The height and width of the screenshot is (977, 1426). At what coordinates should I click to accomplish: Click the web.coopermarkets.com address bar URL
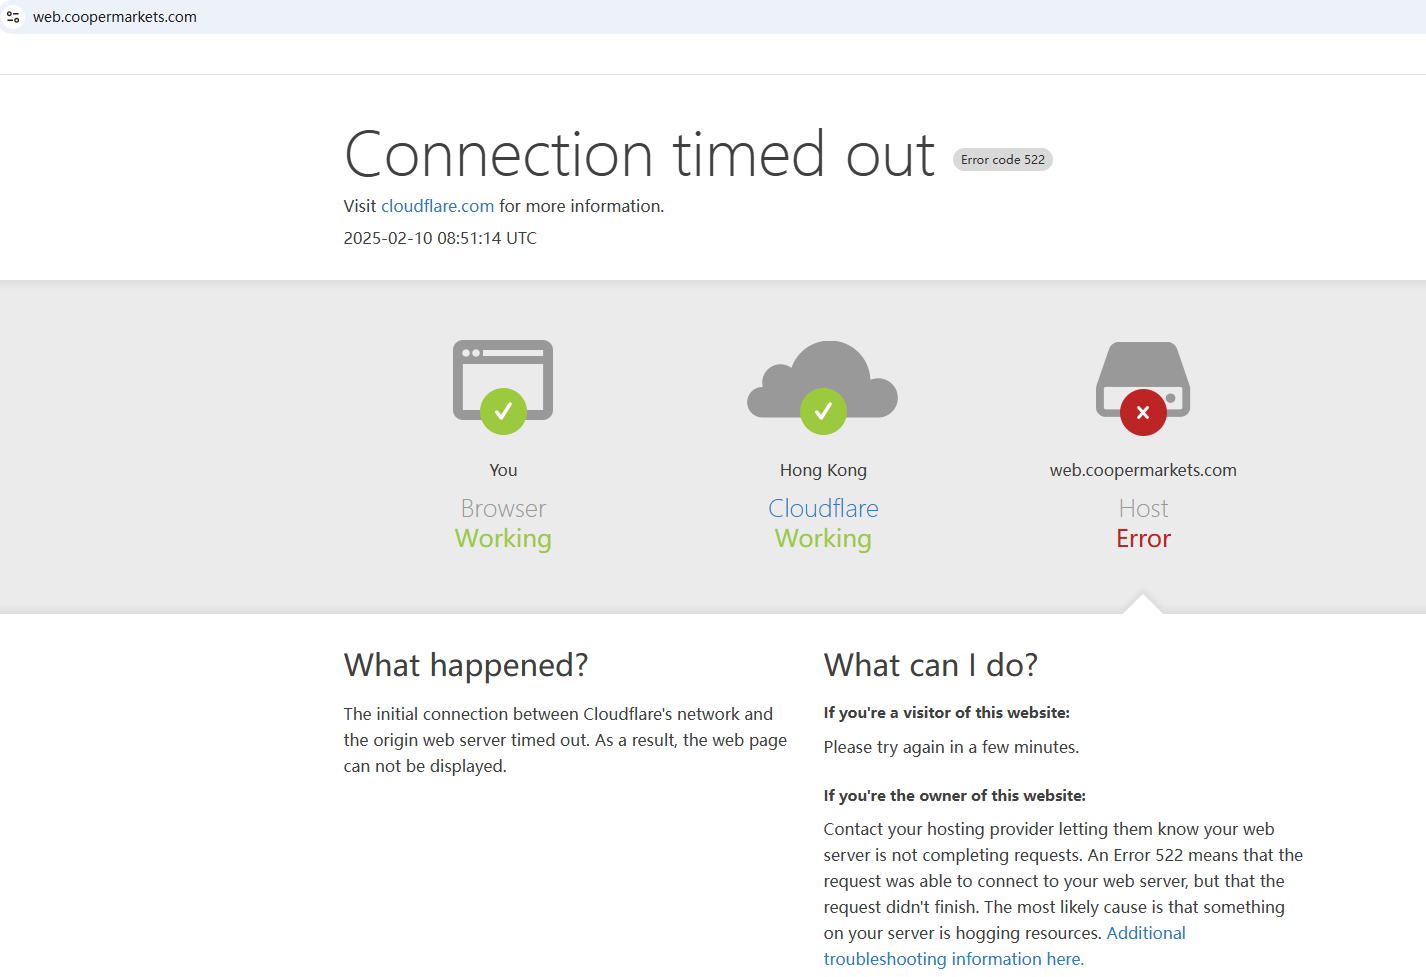pyautogui.click(x=115, y=17)
